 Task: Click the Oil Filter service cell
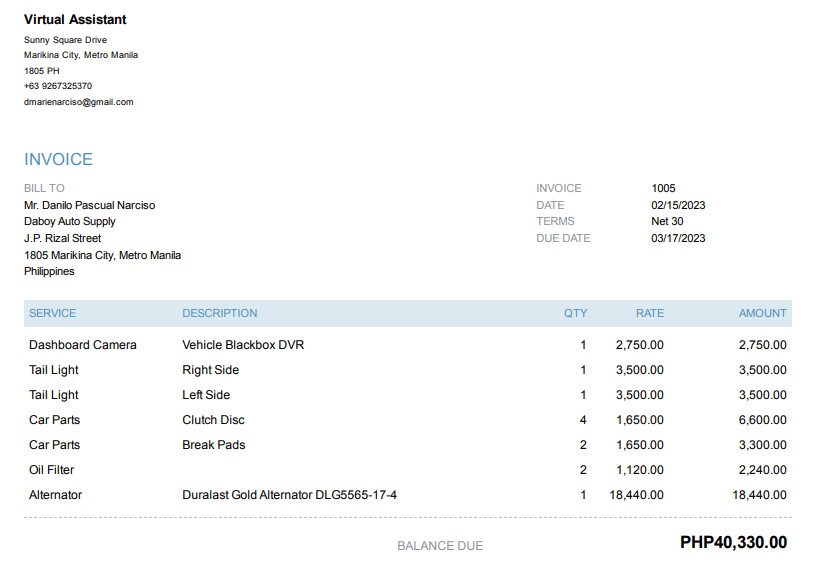coord(51,470)
